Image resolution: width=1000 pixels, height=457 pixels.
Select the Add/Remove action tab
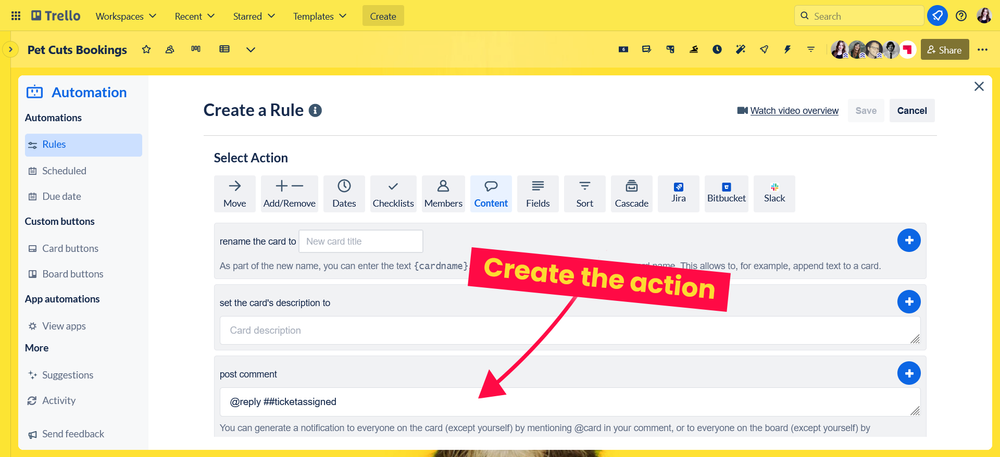(290, 194)
